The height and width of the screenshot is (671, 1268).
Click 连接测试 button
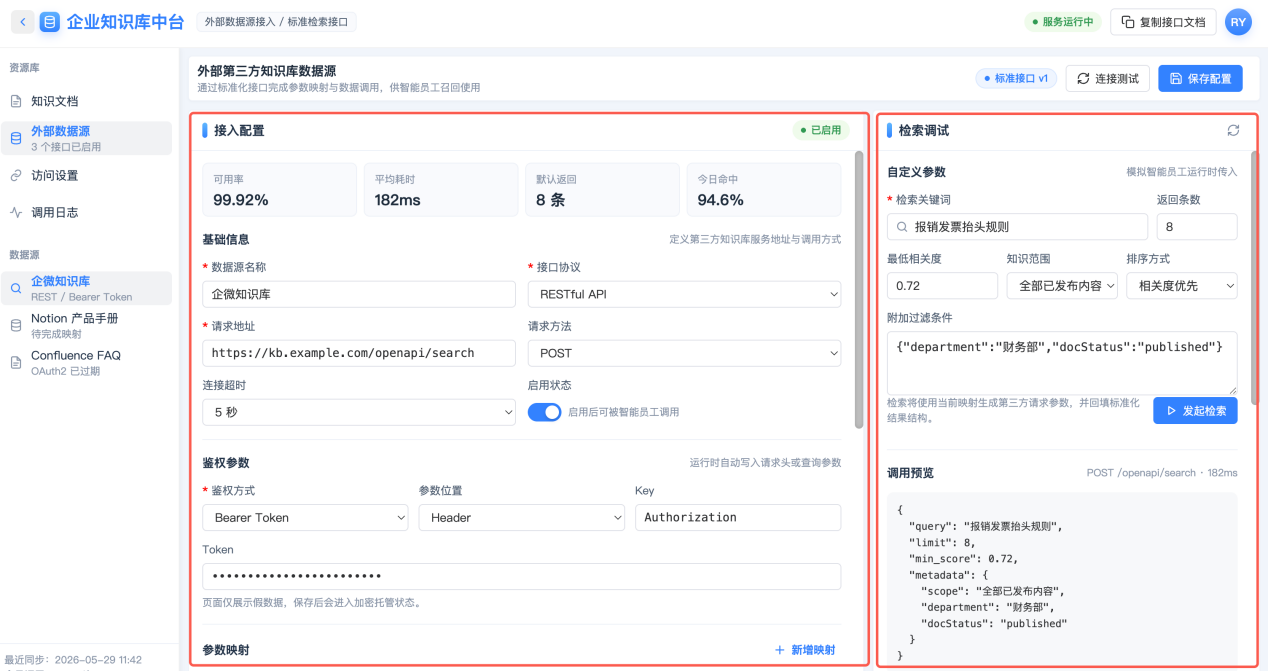point(1107,78)
